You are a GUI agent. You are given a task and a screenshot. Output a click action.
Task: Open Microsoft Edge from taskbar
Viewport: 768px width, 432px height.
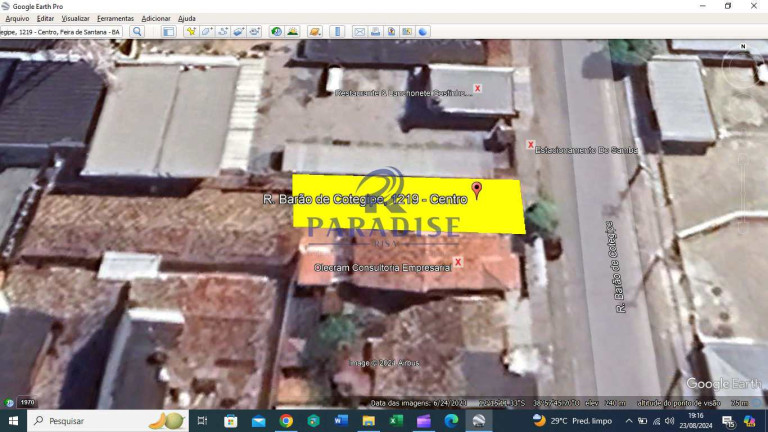pyautogui.click(x=451, y=421)
